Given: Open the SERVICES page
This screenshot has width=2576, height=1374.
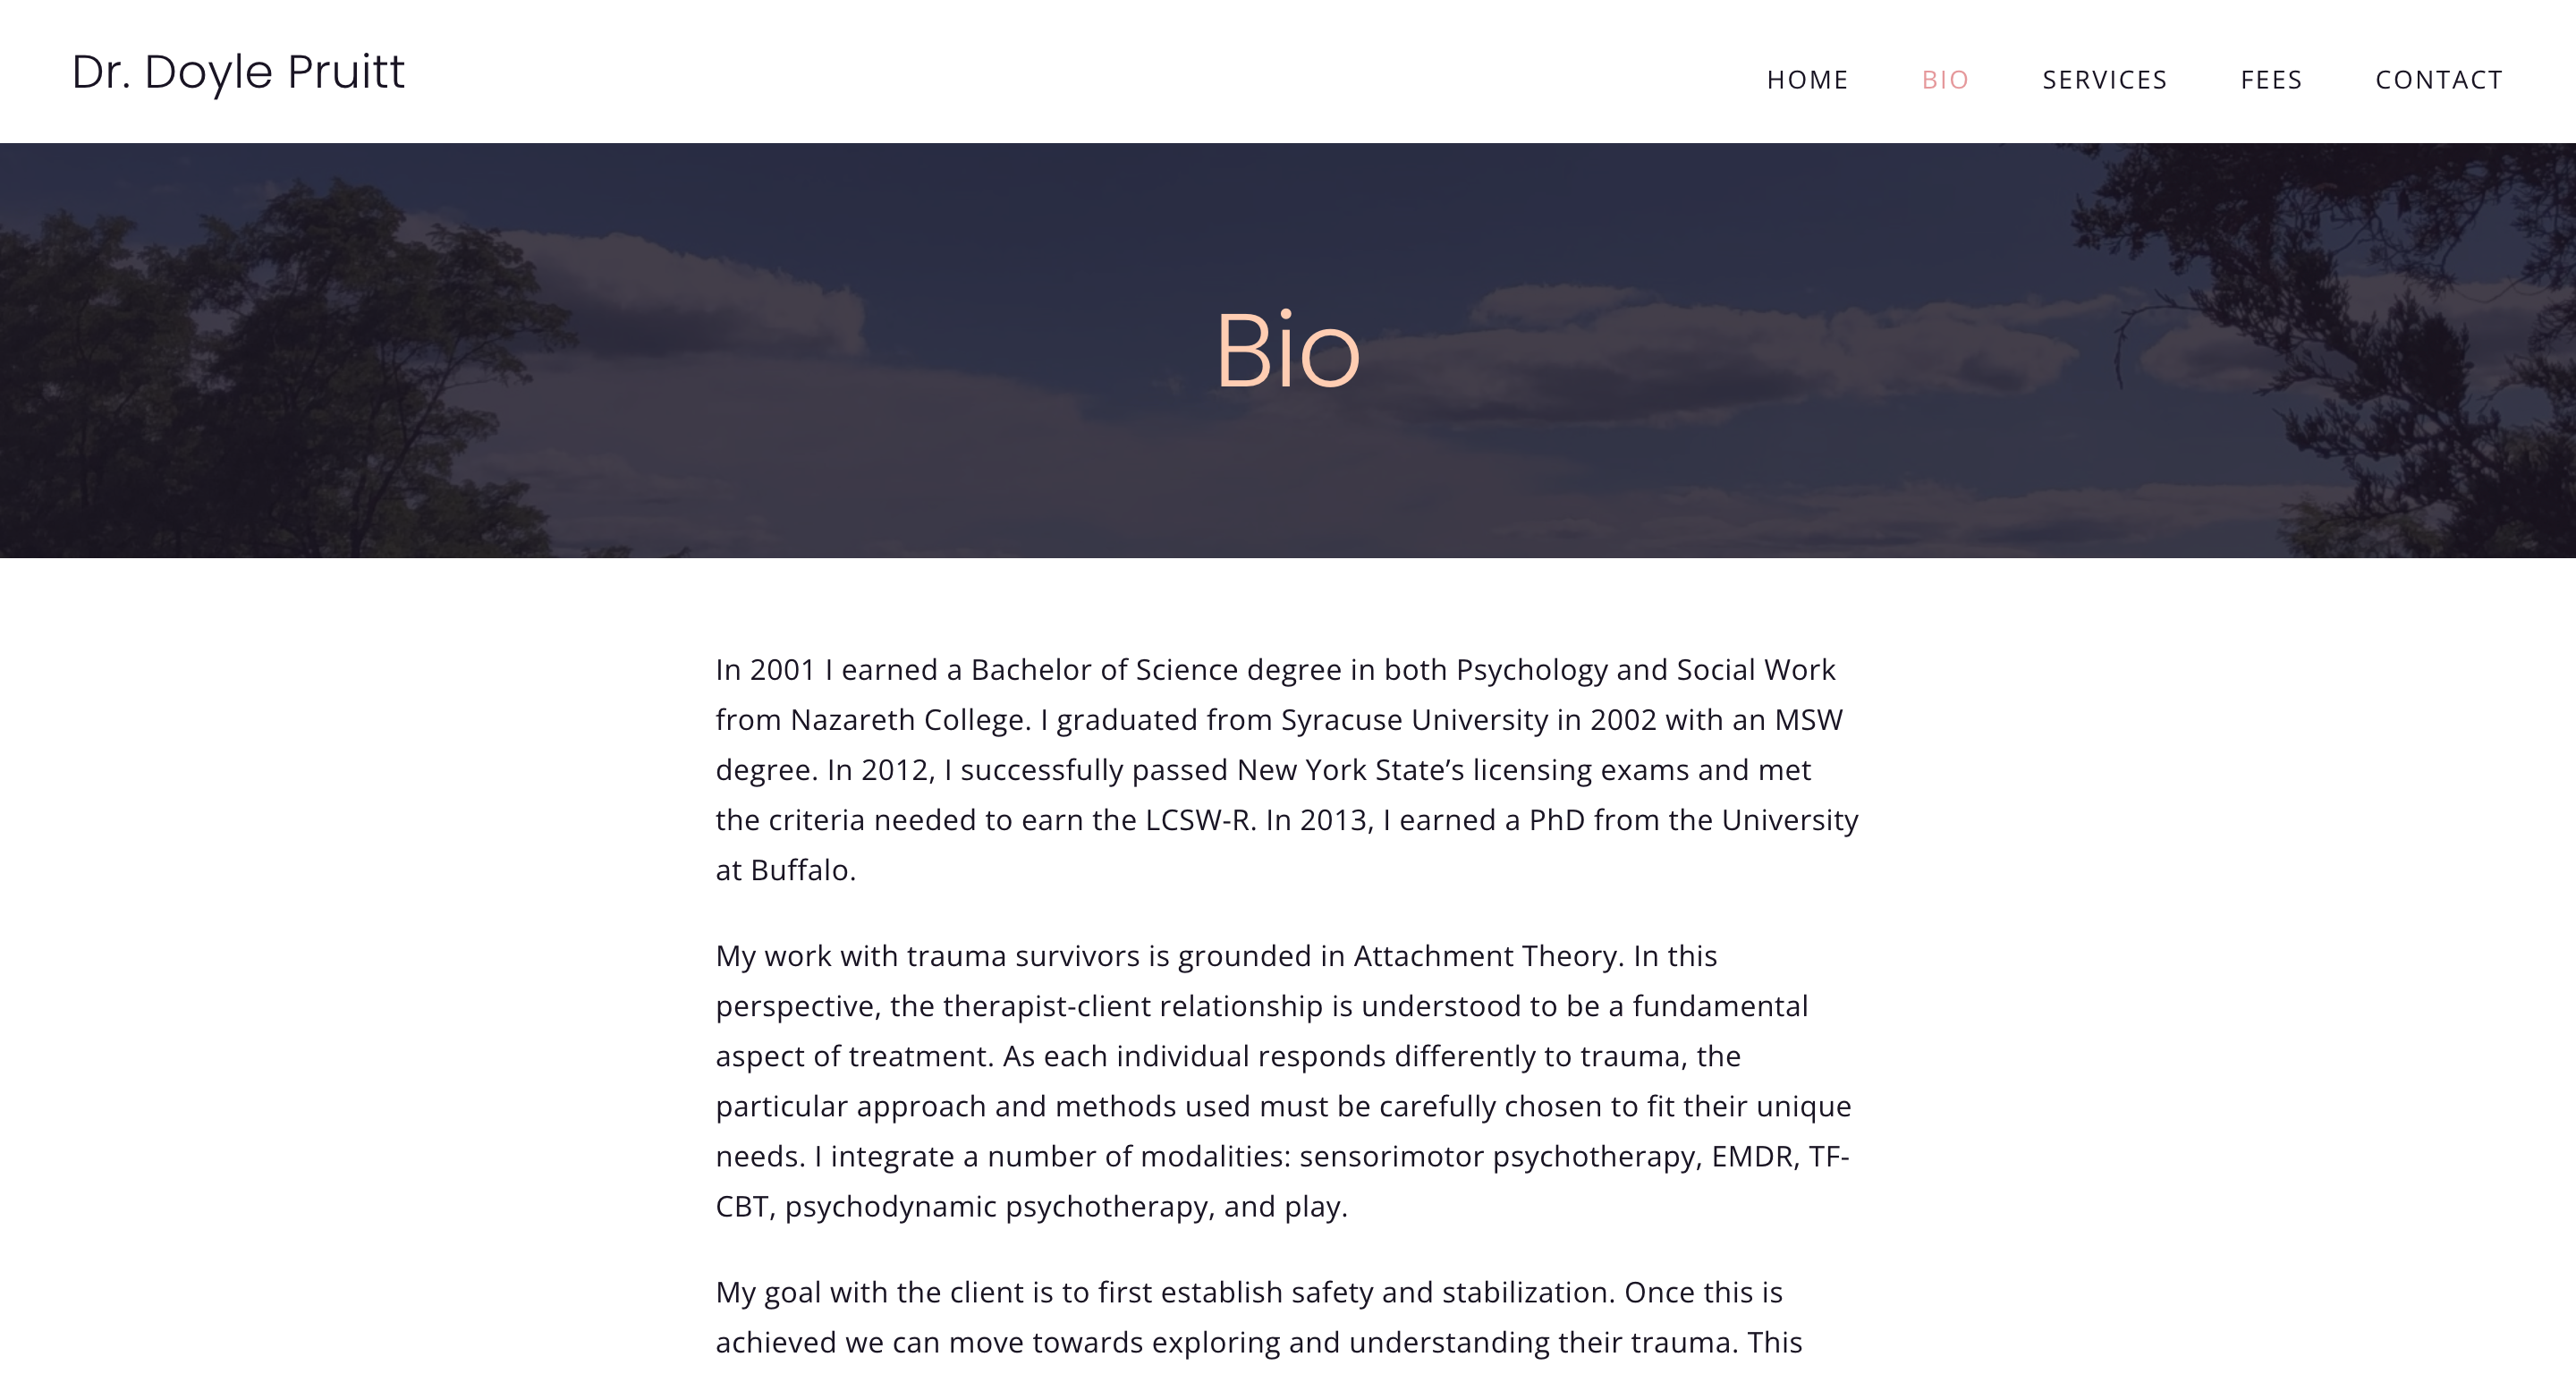Looking at the screenshot, I should [2104, 80].
